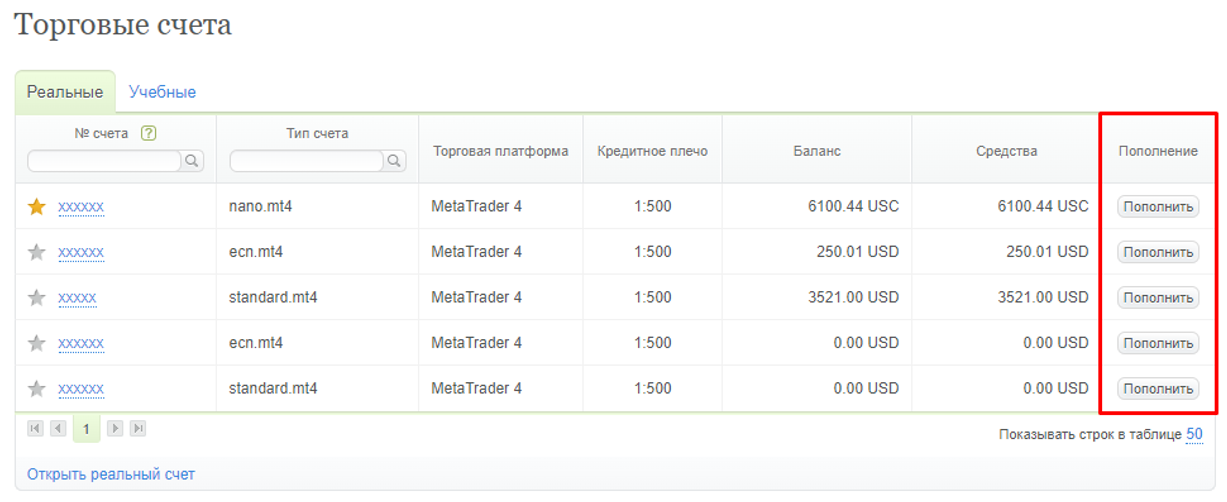Click Пополнить for the nano.mt4 account
Screen dimensions: 1227x502
(x=1158, y=207)
